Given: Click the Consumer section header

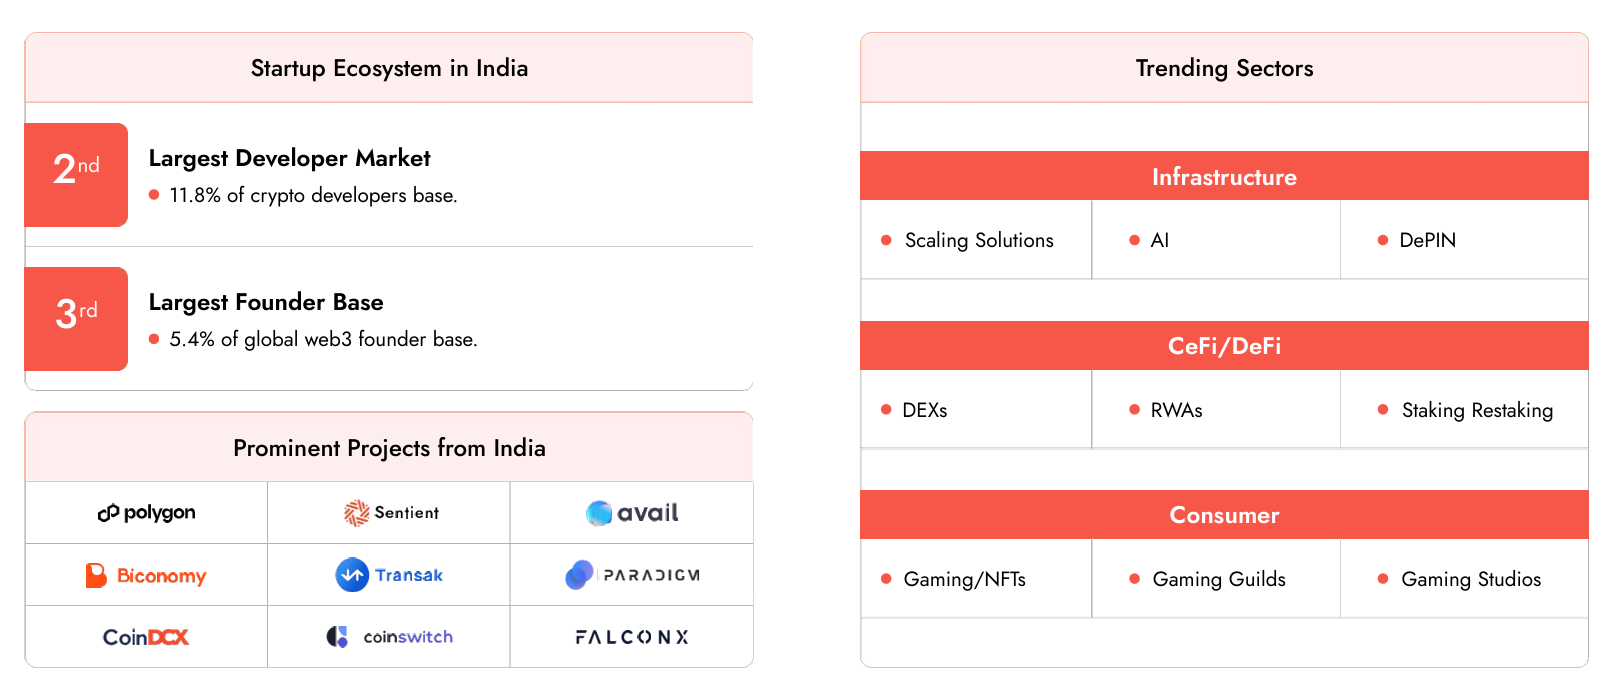Looking at the screenshot, I should [x=1224, y=515].
